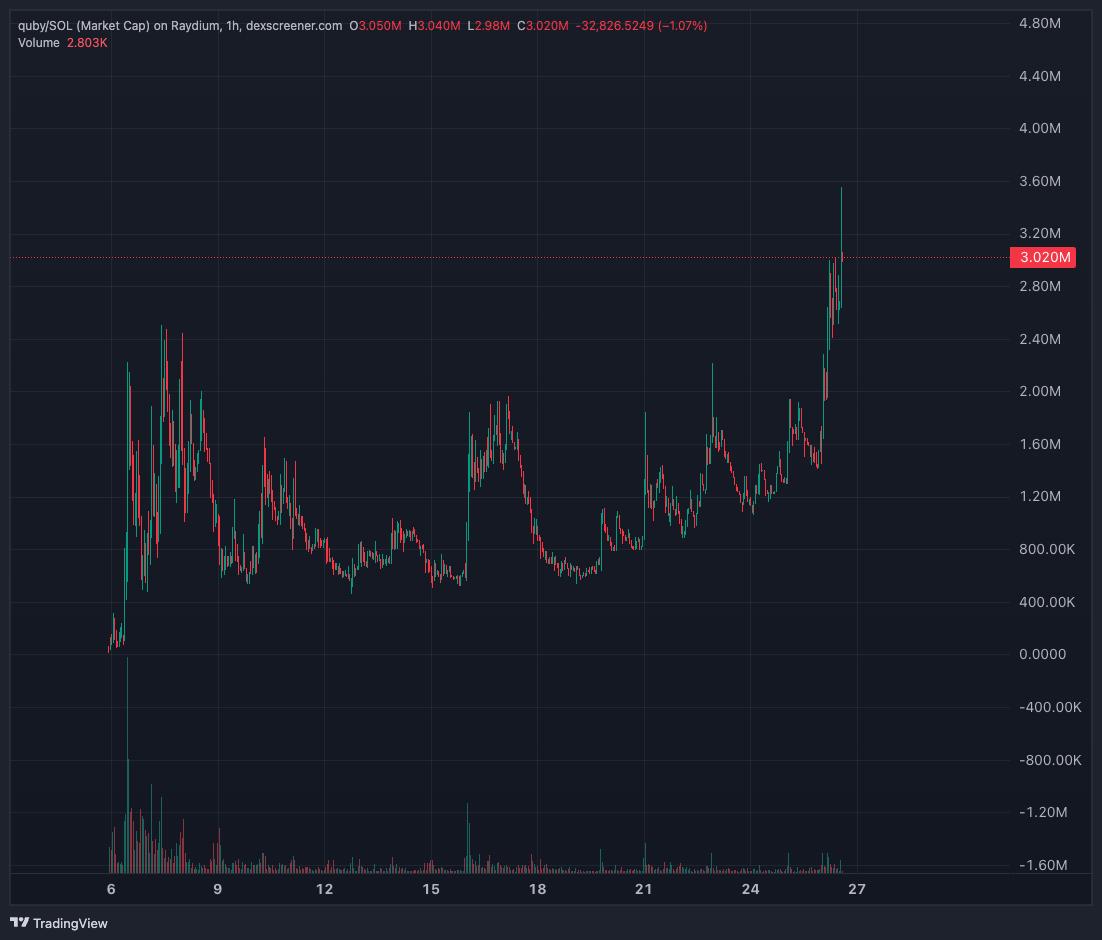1102x940 pixels.
Task: Click date label 6 on time axis
Action: tap(111, 889)
